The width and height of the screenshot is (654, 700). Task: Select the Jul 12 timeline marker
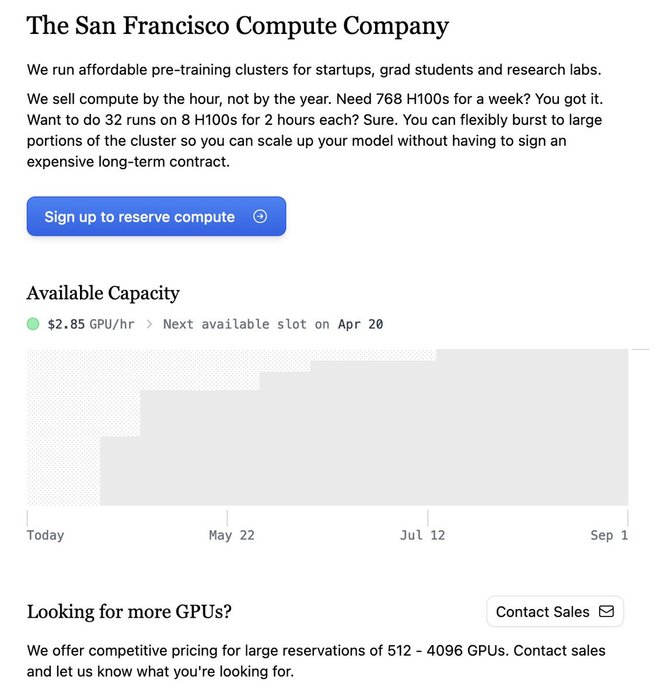point(422,535)
